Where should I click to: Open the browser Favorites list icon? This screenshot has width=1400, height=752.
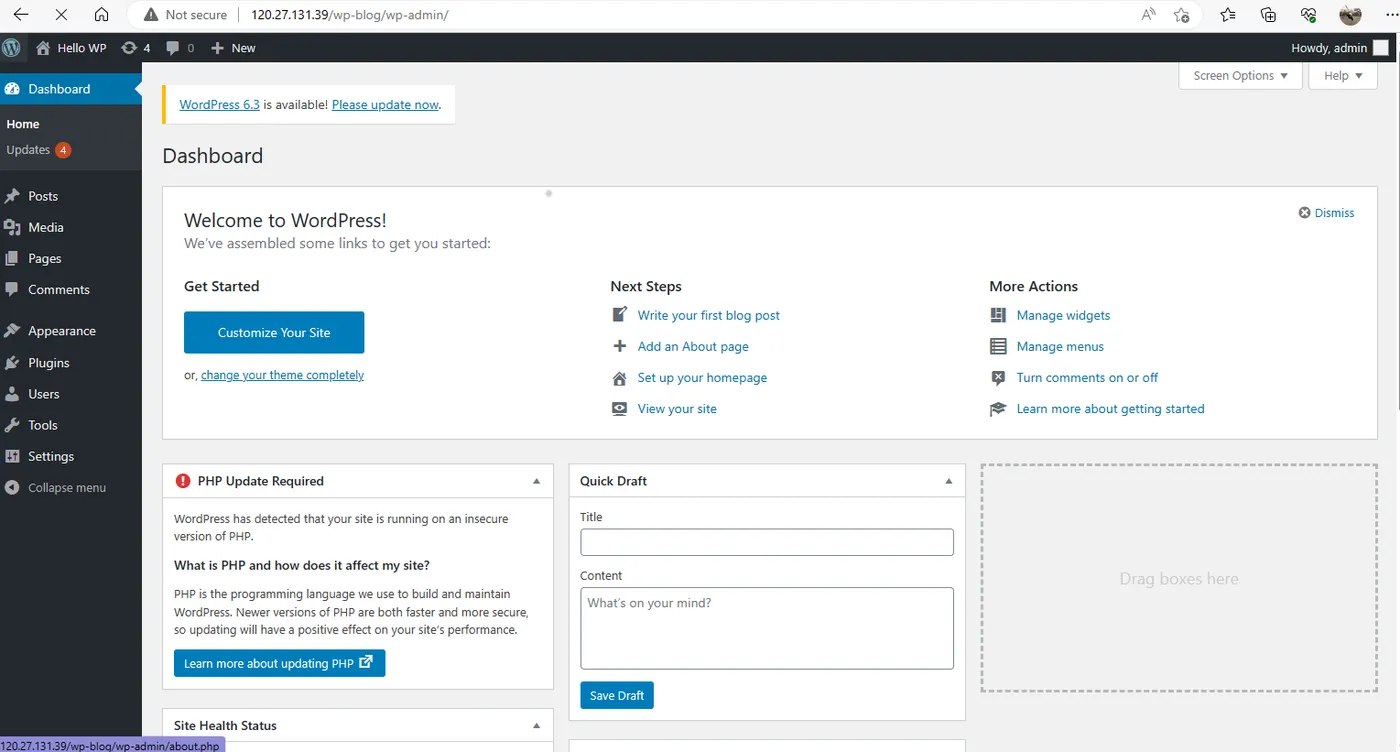point(1228,15)
